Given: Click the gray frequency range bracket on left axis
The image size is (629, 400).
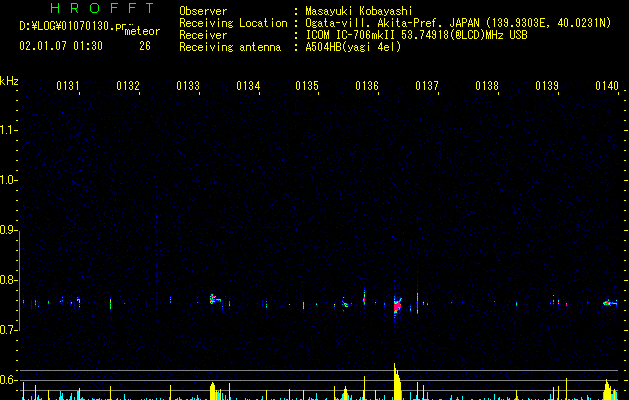Looking at the screenshot, I should point(19,281).
